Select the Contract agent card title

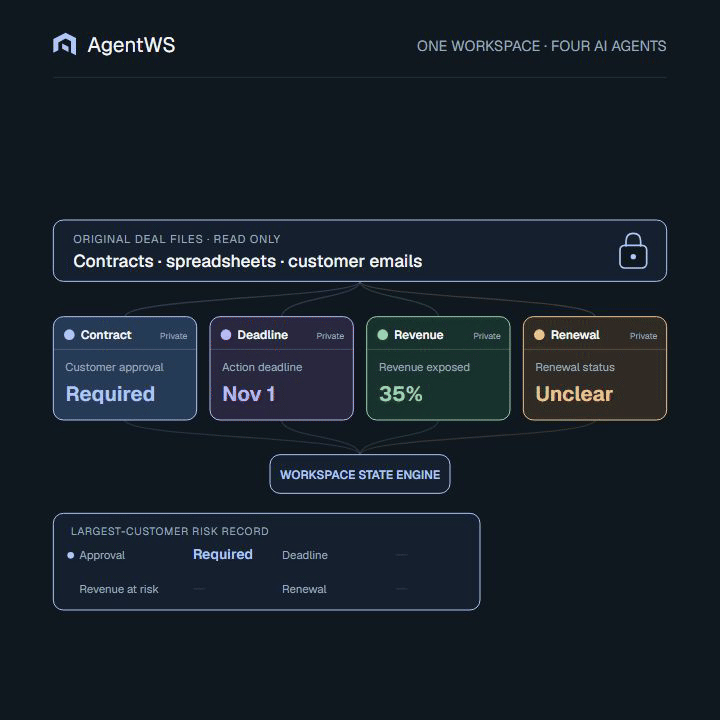click(106, 335)
